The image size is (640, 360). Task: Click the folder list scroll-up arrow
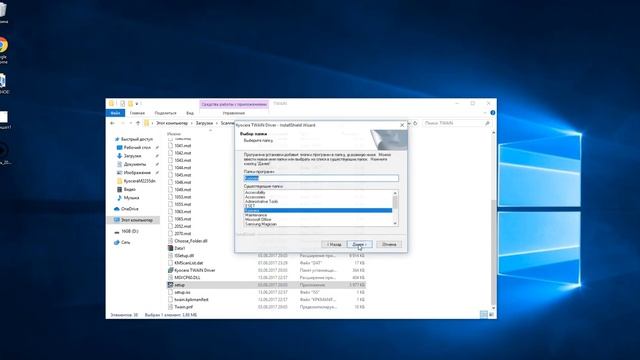coord(395,193)
